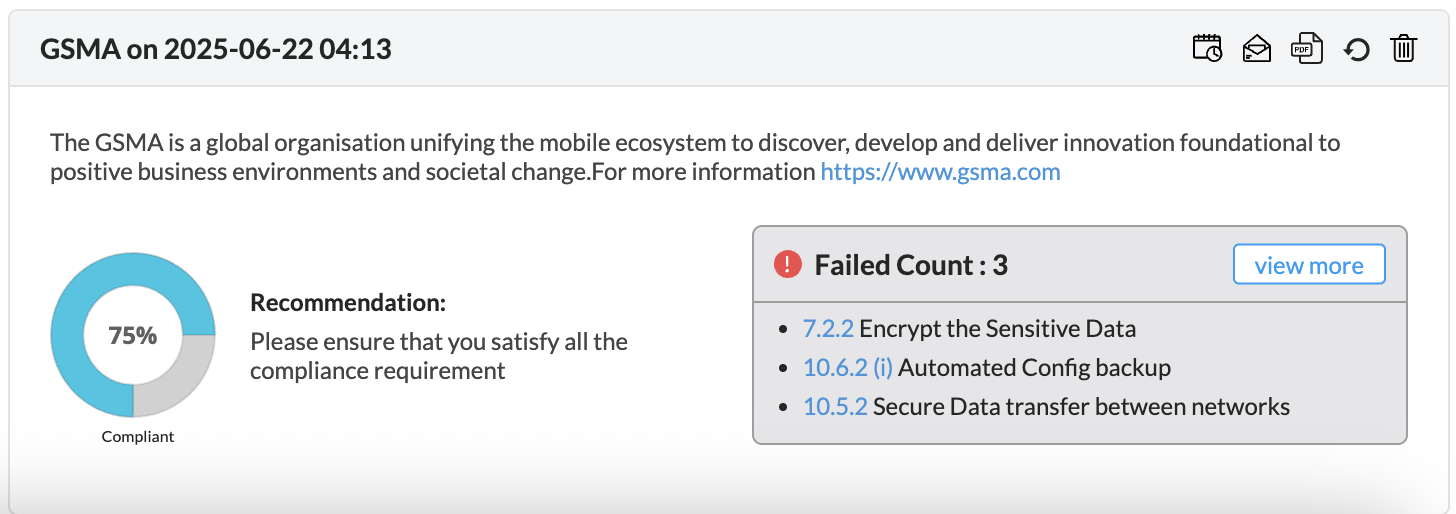
Task: Export the report as PDF
Action: [1306, 48]
